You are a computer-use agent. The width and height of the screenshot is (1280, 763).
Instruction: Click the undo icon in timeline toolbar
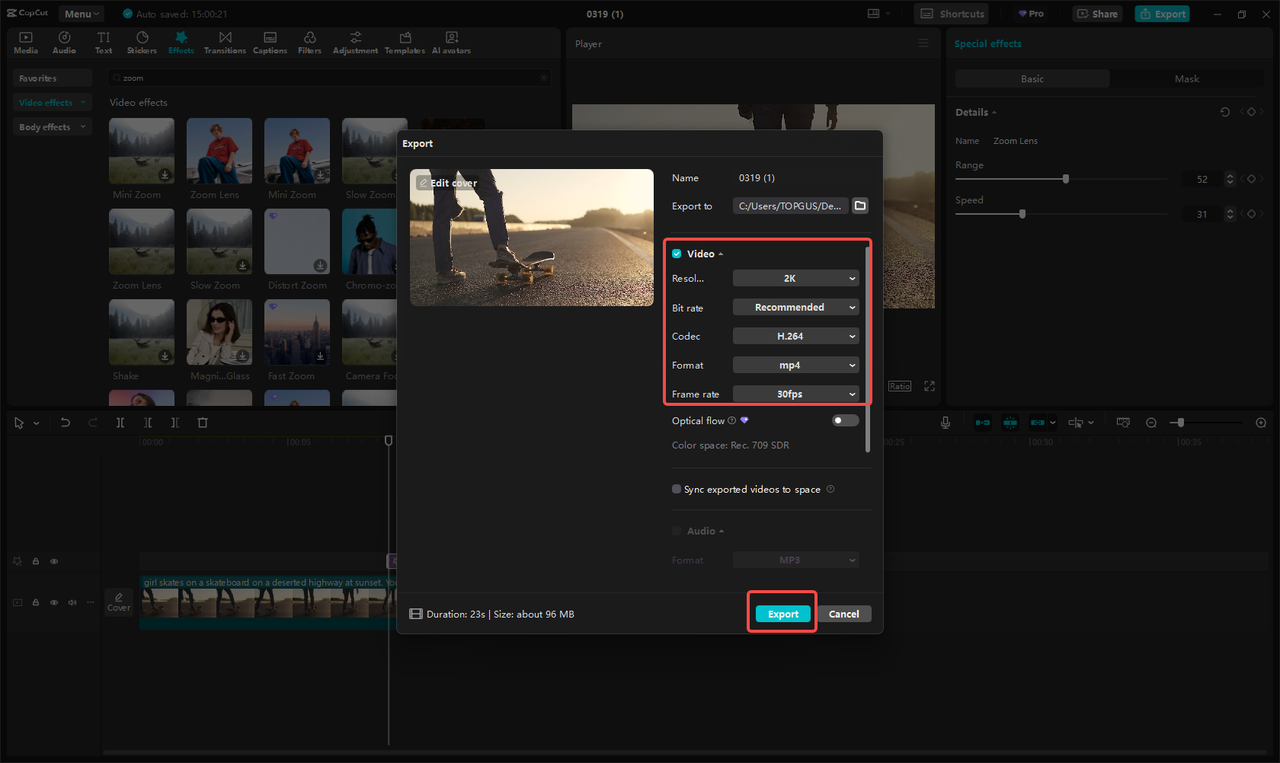tap(65, 422)
